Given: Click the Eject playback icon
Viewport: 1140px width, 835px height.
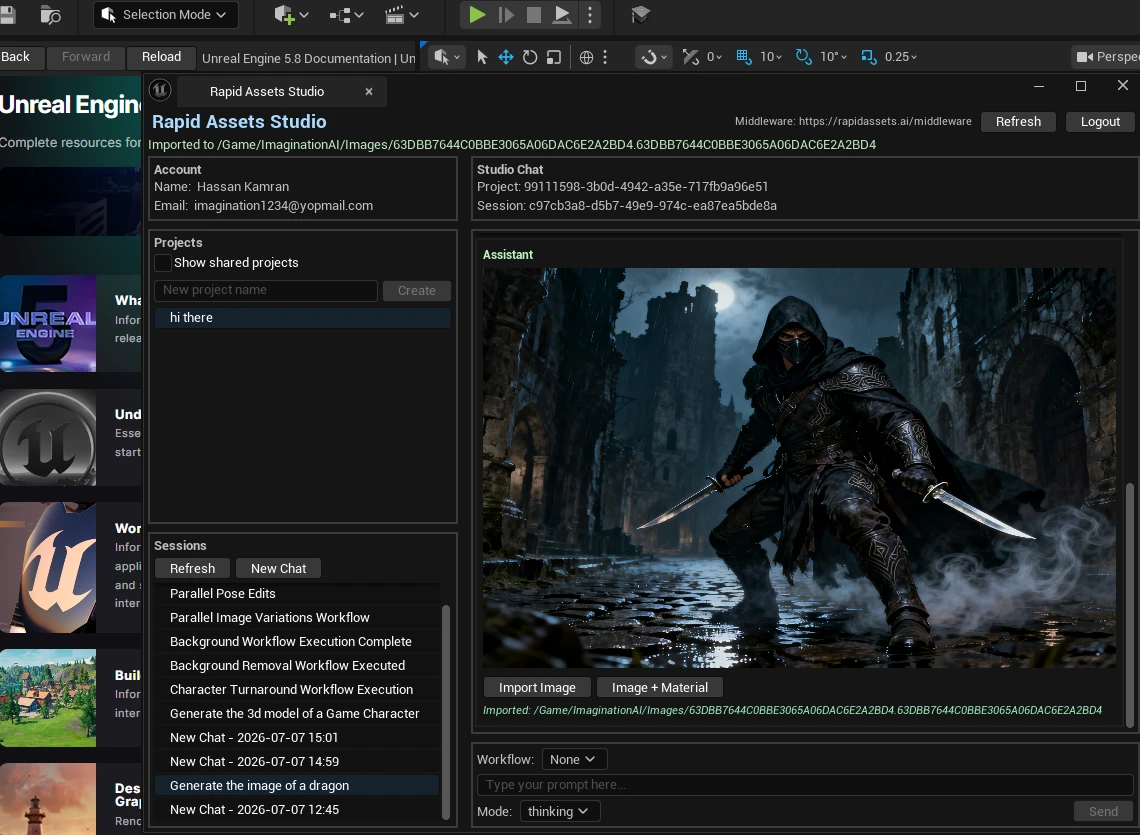Looking at the screenshot, I should coord(561,15).
